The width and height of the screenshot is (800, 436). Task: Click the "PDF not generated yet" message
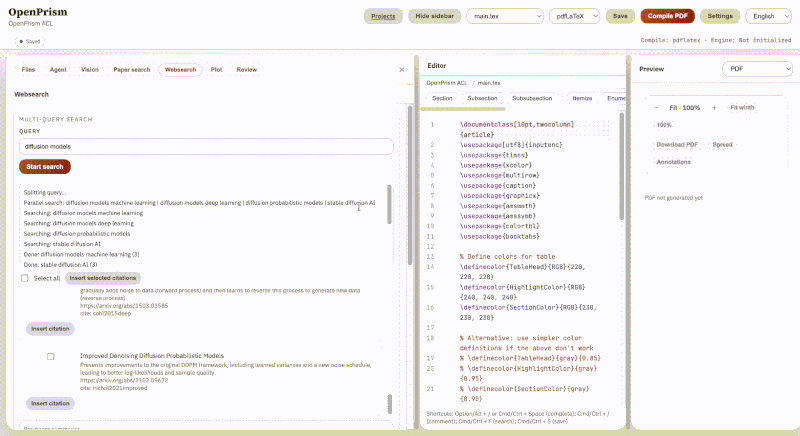tap(673, 198)
